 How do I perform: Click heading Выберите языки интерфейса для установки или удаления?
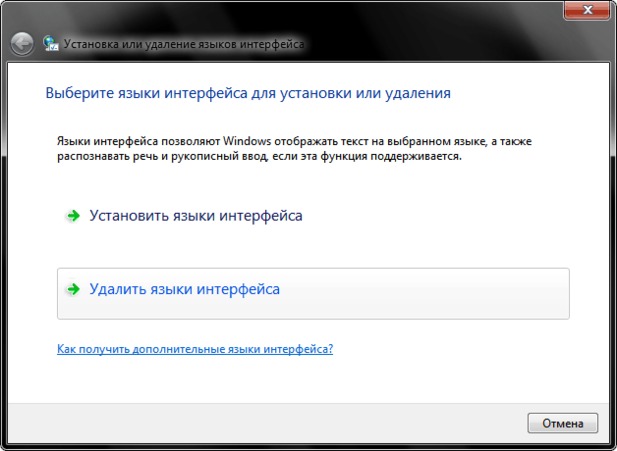click(x=248, y=93)
